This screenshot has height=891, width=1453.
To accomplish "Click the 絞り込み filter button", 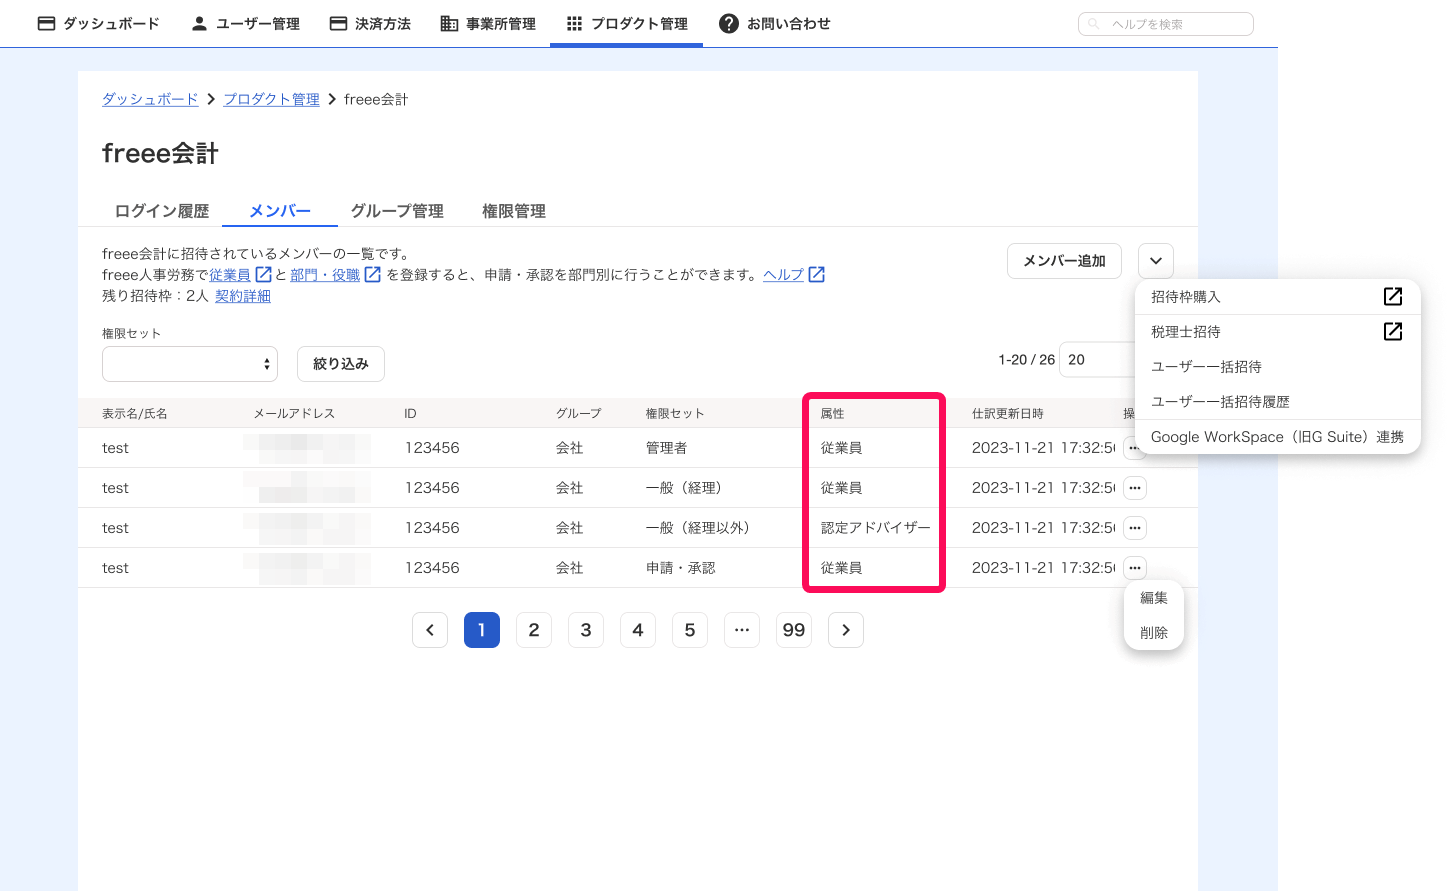I will [x=341, y=364].
